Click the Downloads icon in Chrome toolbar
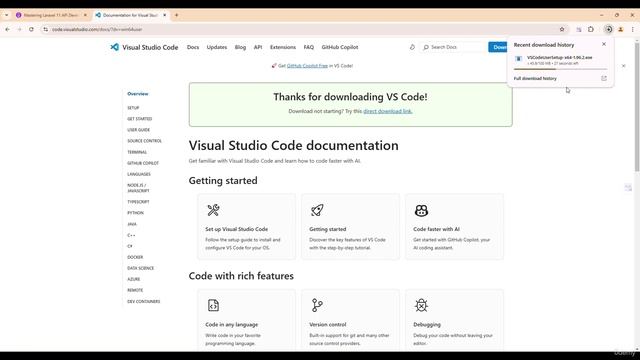640x360 pixels. point(609,29)
